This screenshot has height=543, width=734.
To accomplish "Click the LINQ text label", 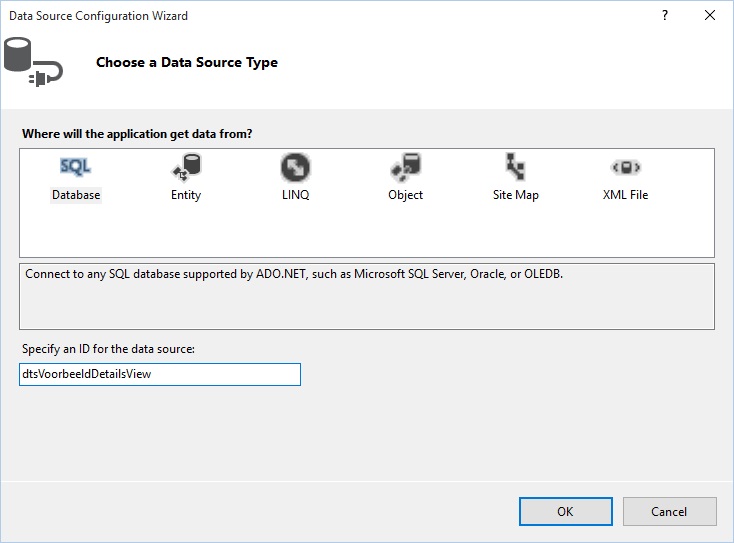I will click(x=295, y=195).
